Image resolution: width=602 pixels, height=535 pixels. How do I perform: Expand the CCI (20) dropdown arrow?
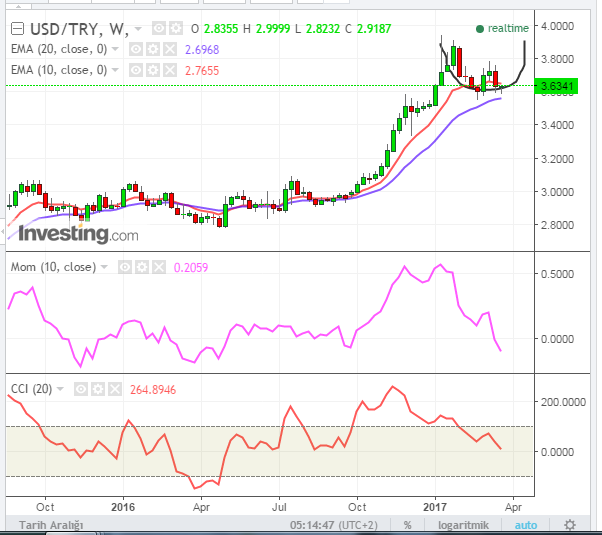(x=60, y=389)
